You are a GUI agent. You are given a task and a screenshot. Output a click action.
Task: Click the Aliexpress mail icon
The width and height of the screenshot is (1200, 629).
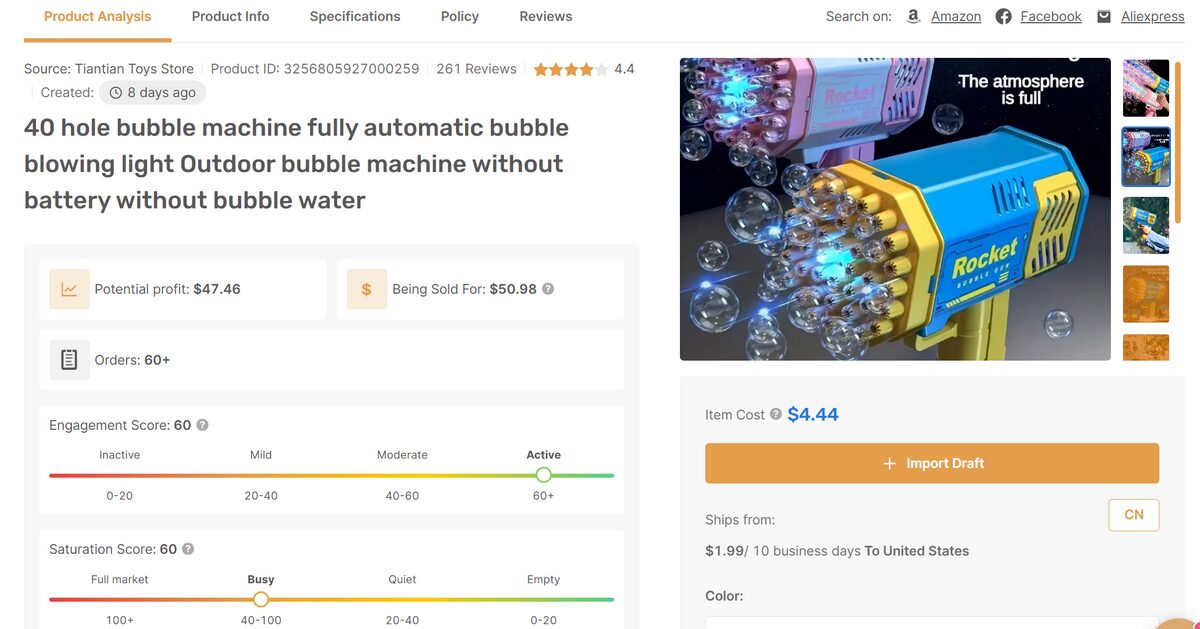click(1103, 16)
